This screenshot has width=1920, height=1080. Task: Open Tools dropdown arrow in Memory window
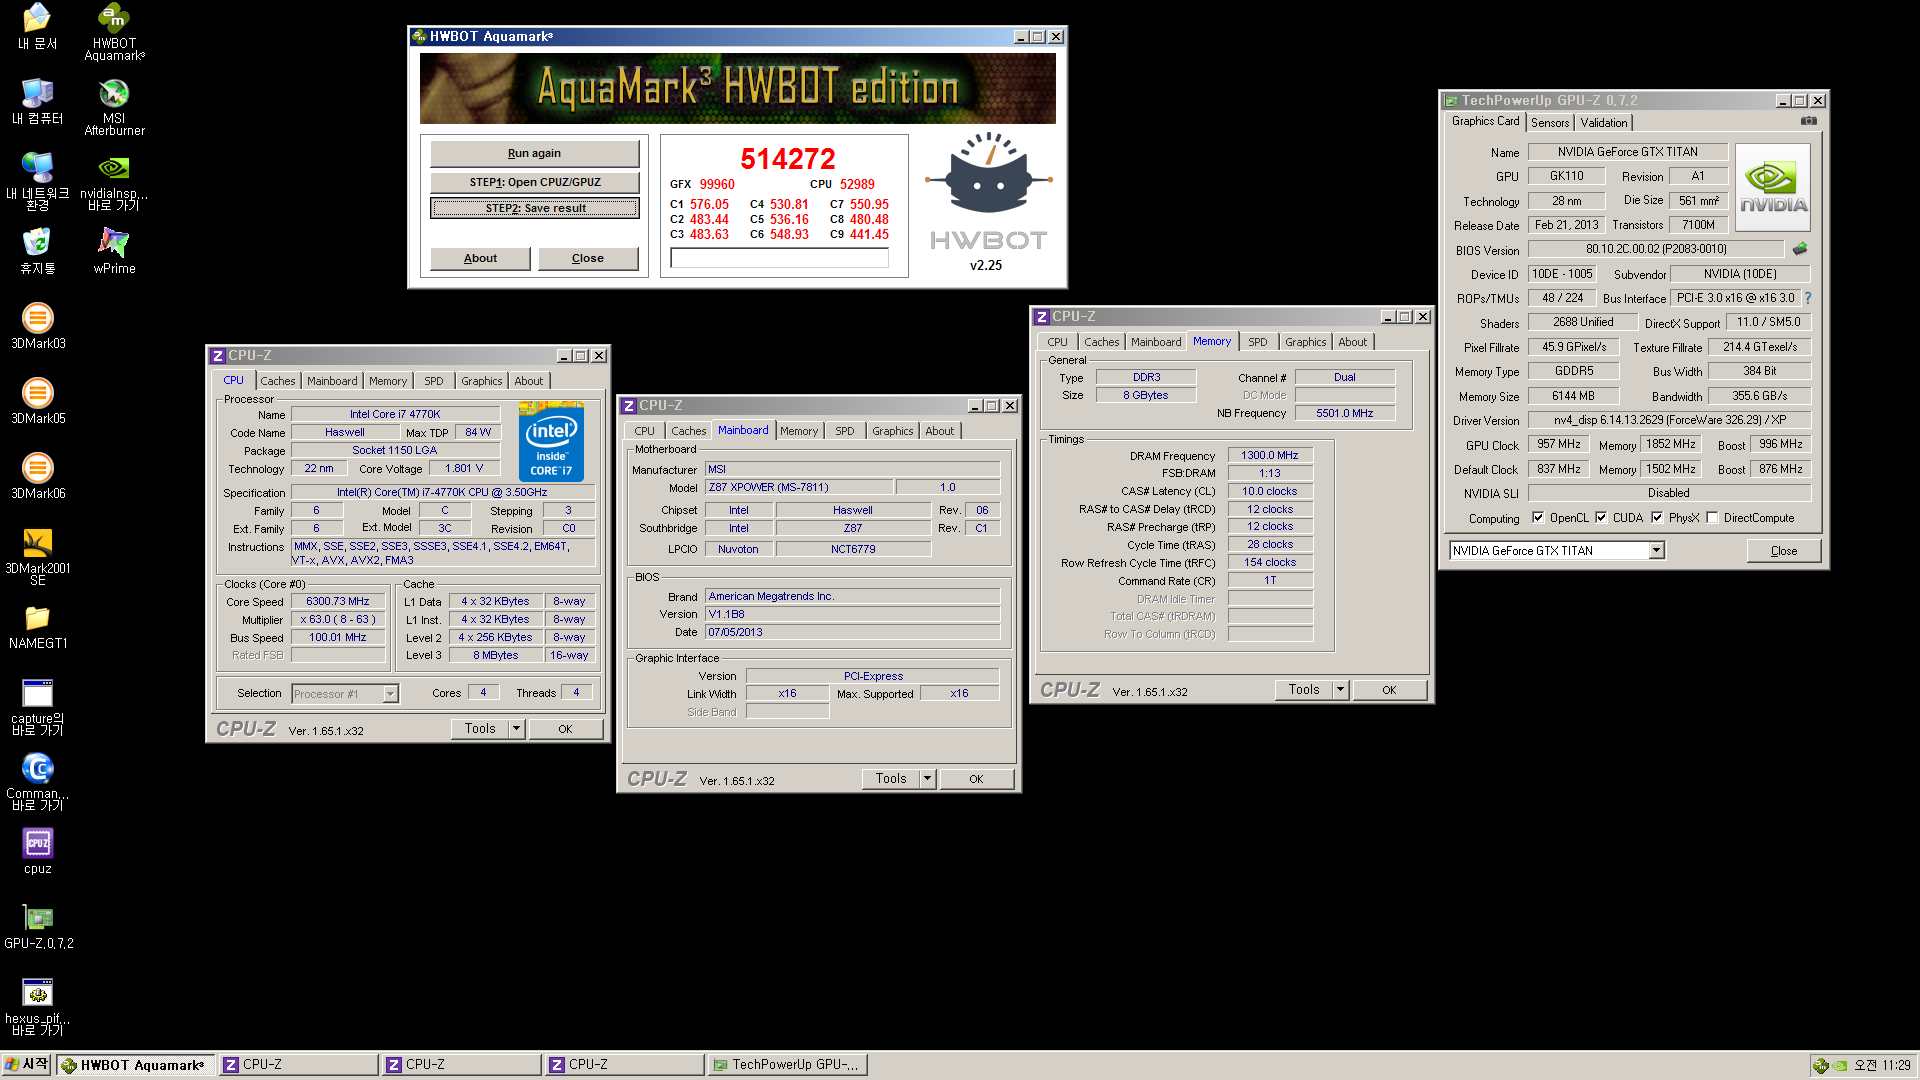pos(1341,689)
